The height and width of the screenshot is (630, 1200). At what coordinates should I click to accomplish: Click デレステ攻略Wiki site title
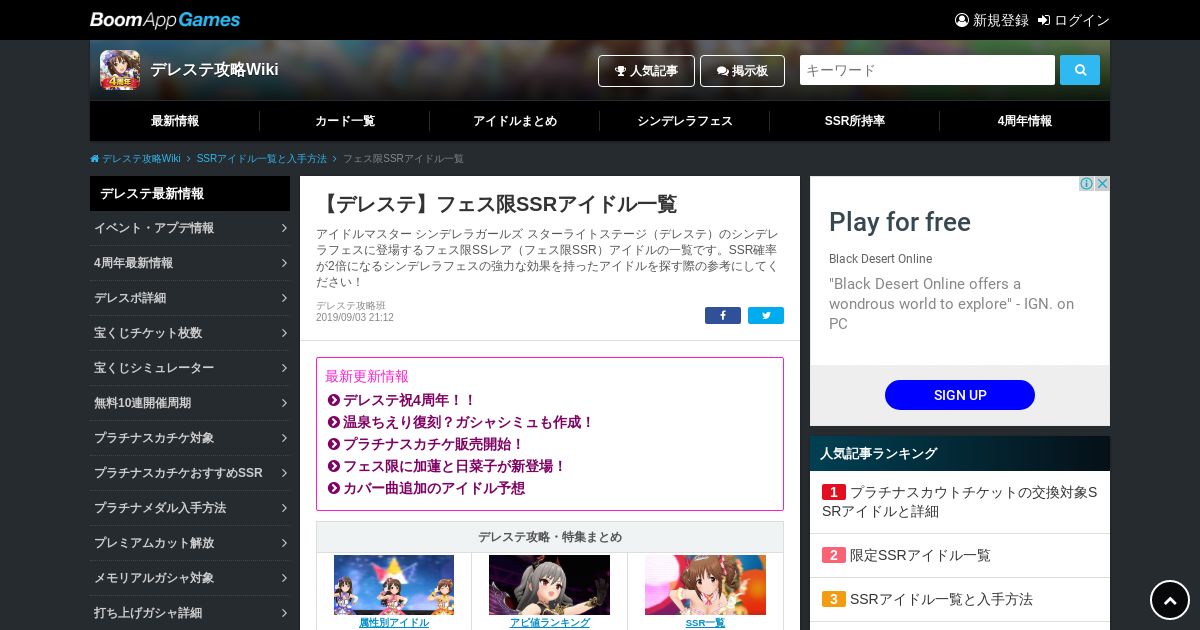point(214,70)
